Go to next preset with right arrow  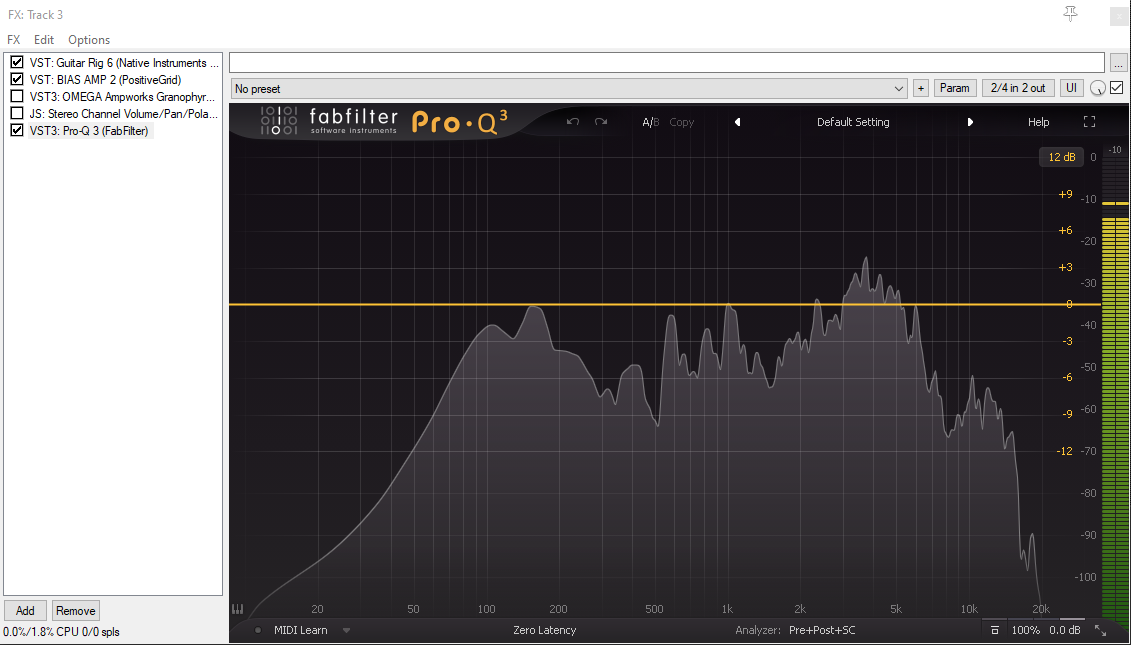[970, 122]
